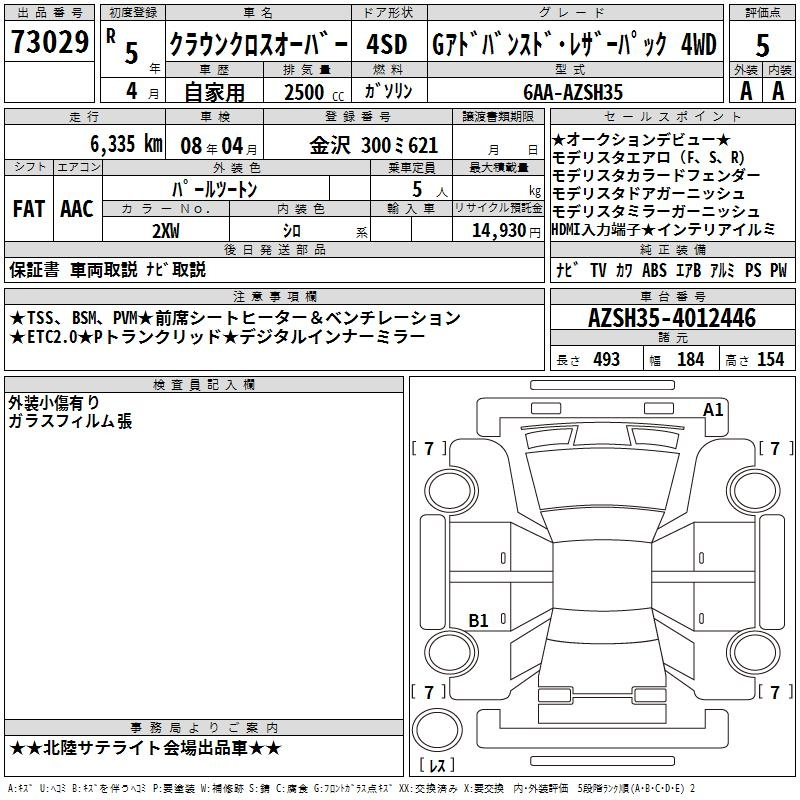Select the bottom-right [7] tire rating

pyautogui.click(x=775, y=691)
